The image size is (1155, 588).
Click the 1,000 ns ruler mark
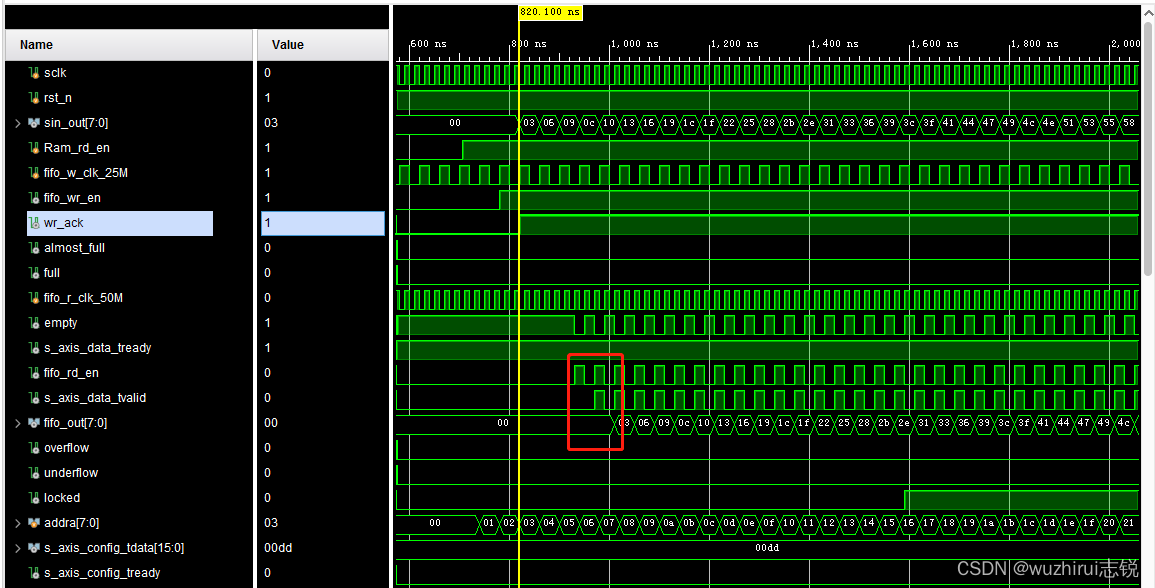click(637, 43)
